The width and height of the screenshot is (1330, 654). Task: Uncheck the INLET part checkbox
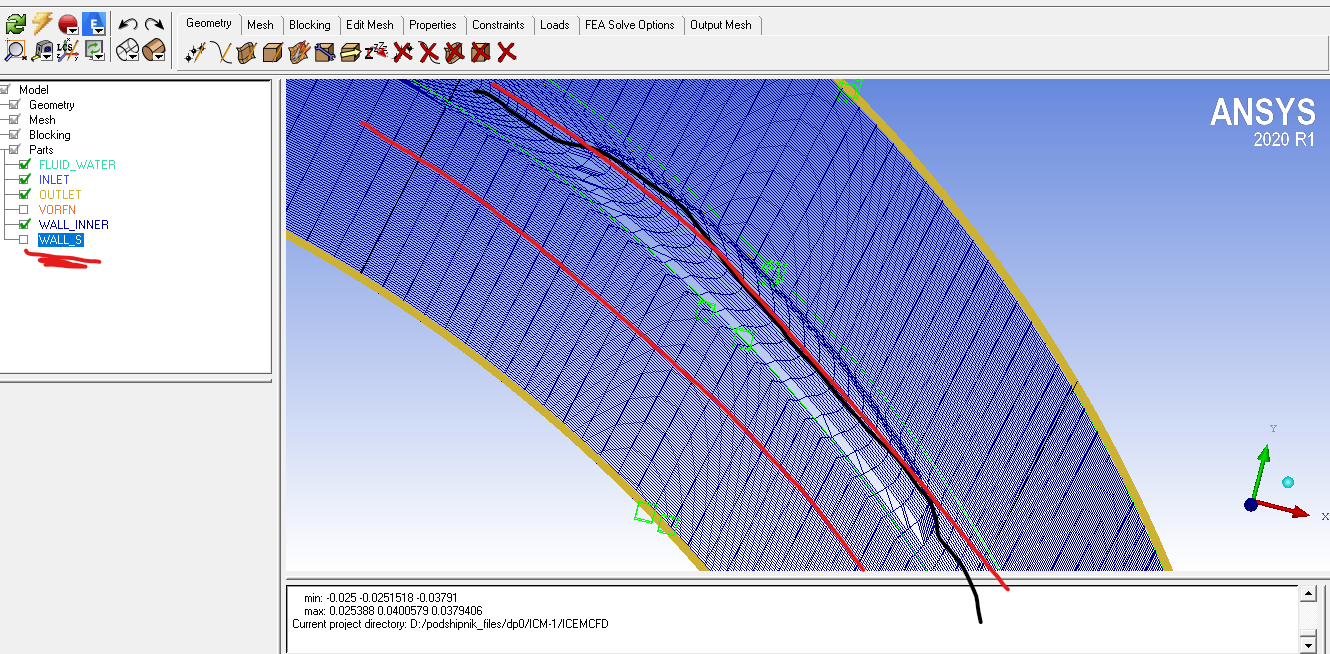24,180
